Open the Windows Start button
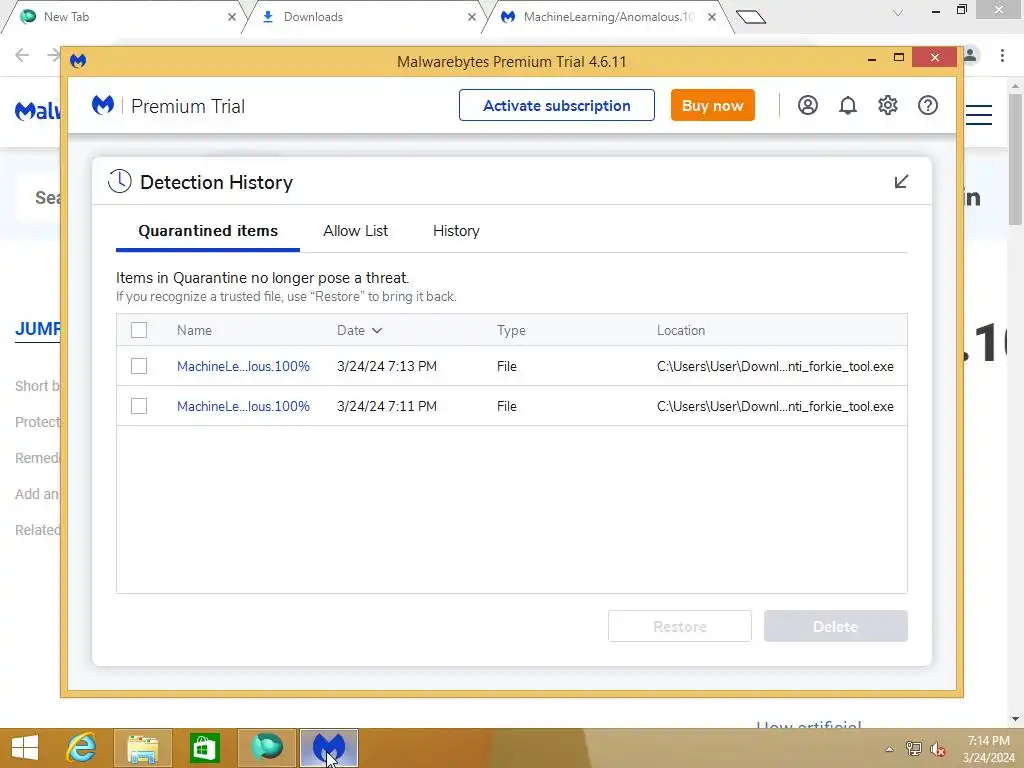1024x768 pixels. click(x=25, y=748)
